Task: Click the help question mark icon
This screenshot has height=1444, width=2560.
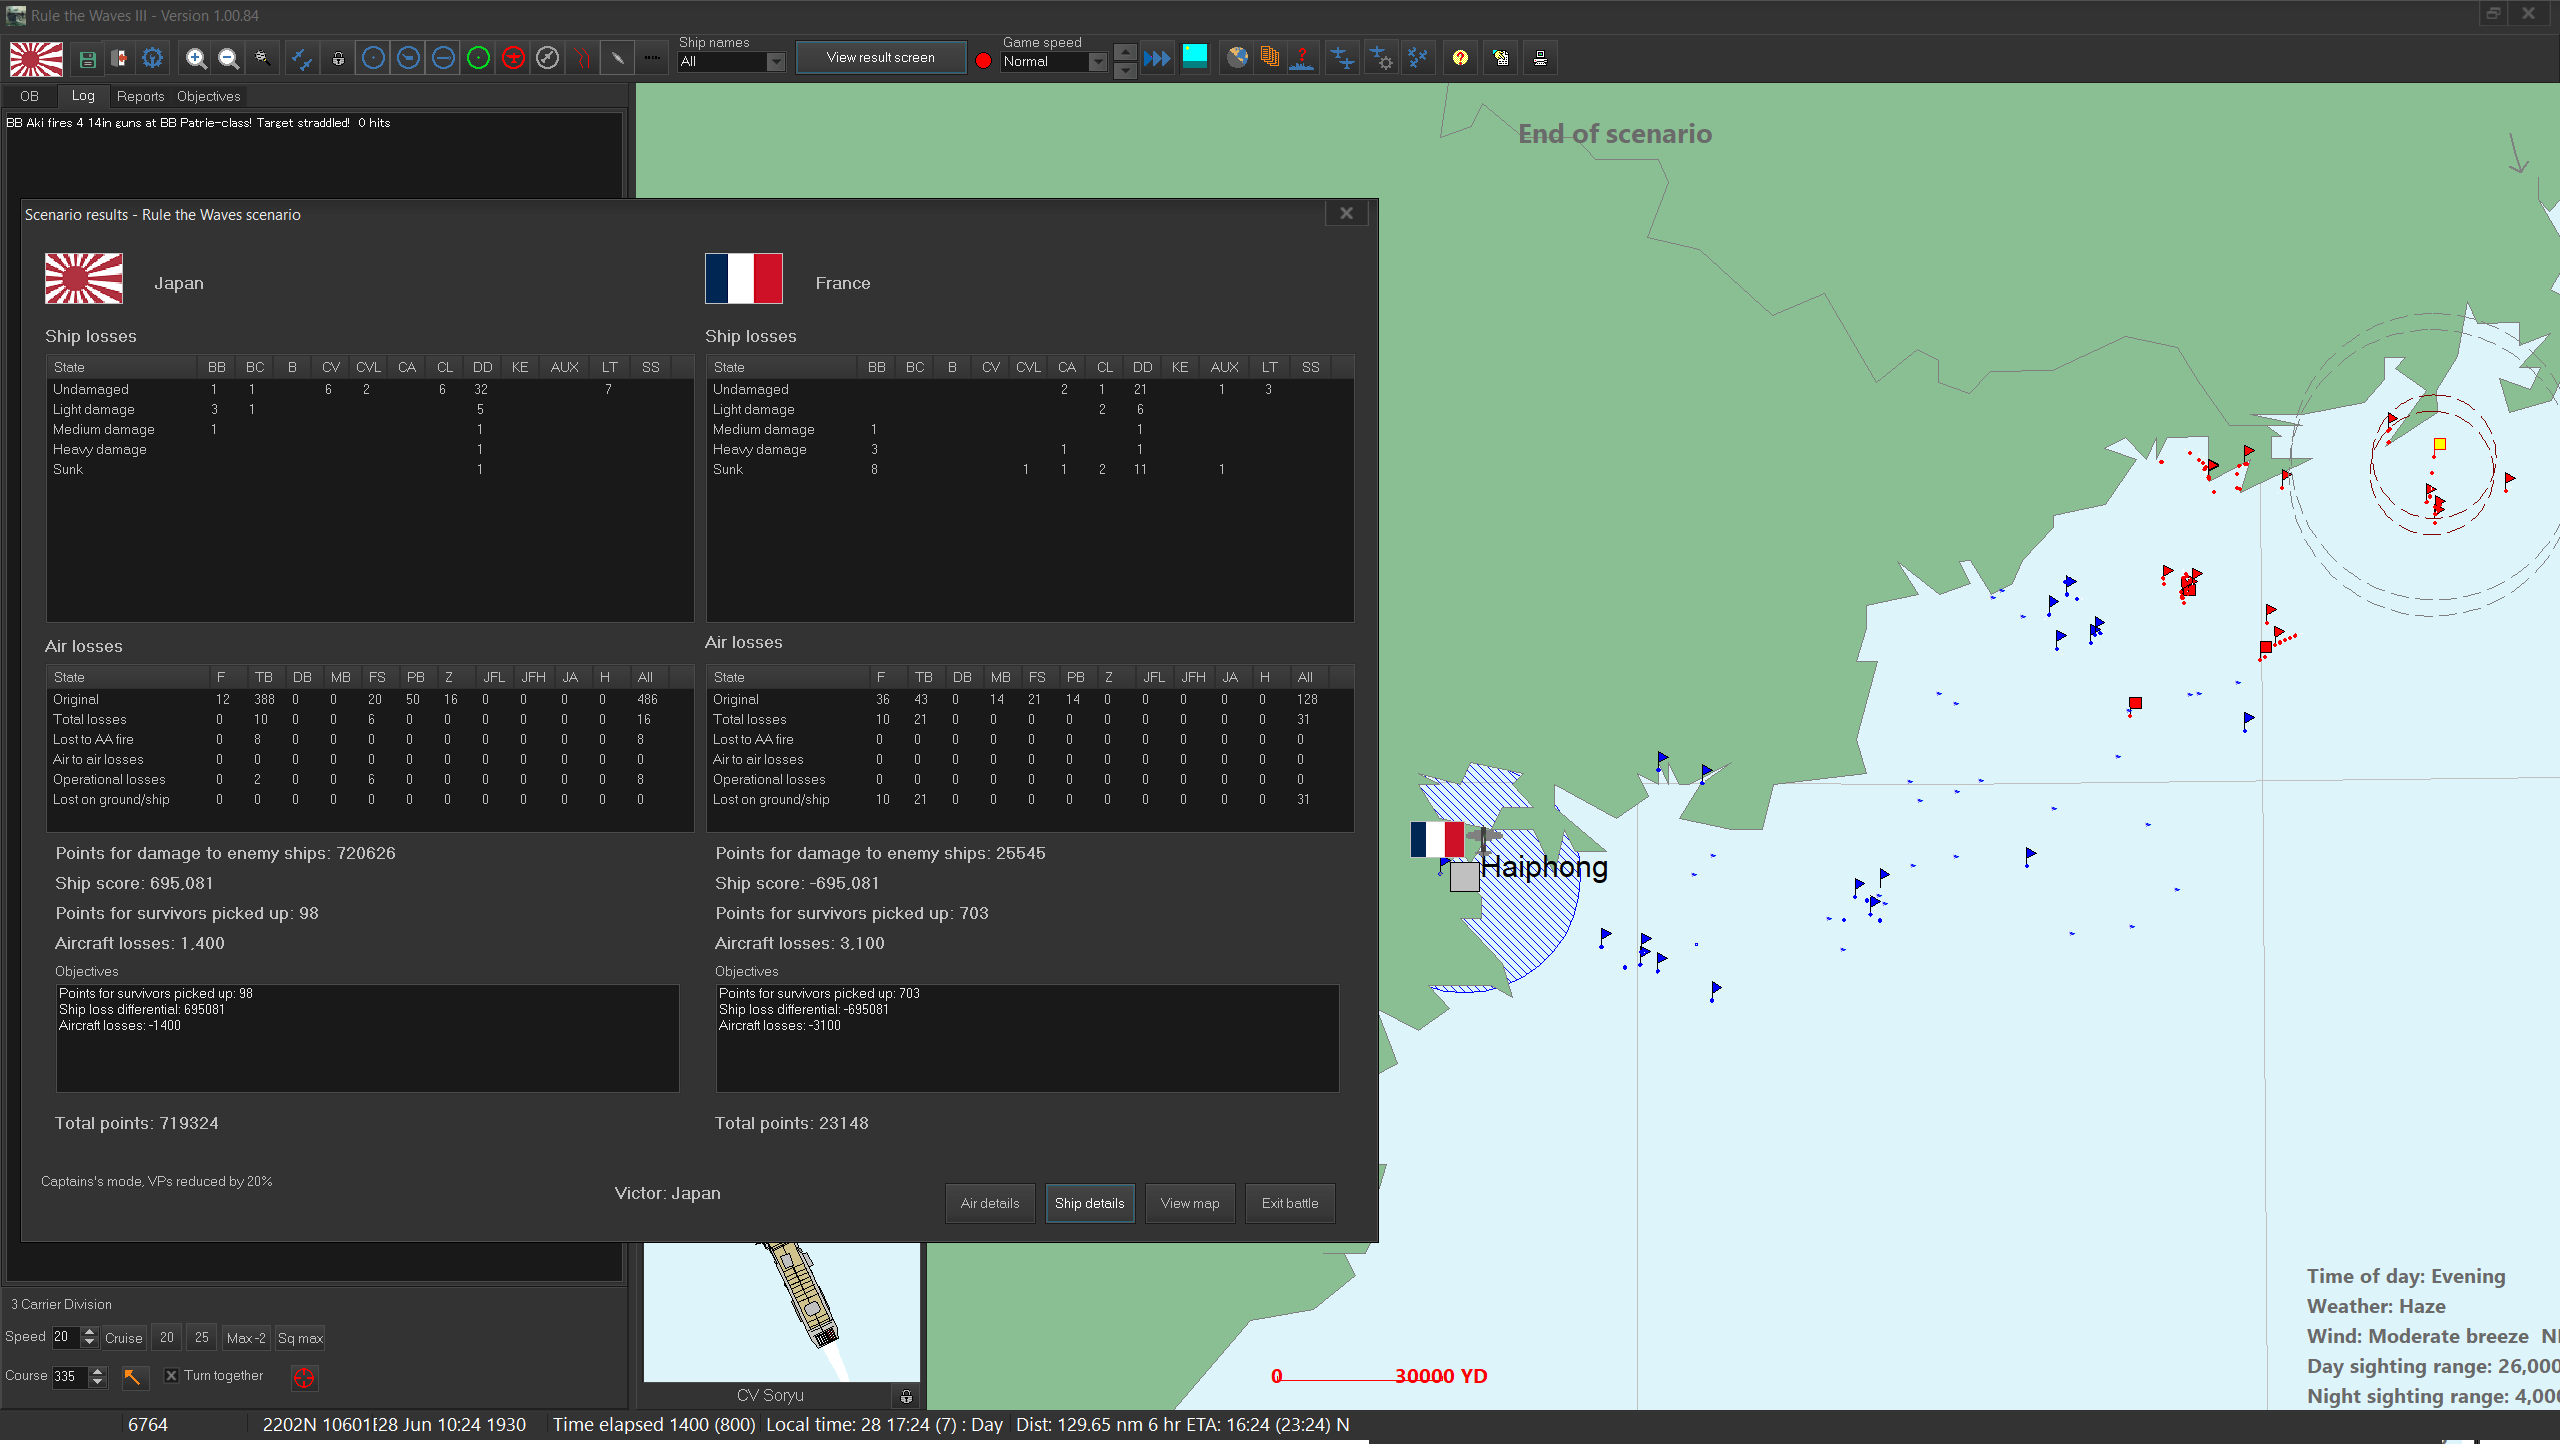Action: pos(1460,59)
